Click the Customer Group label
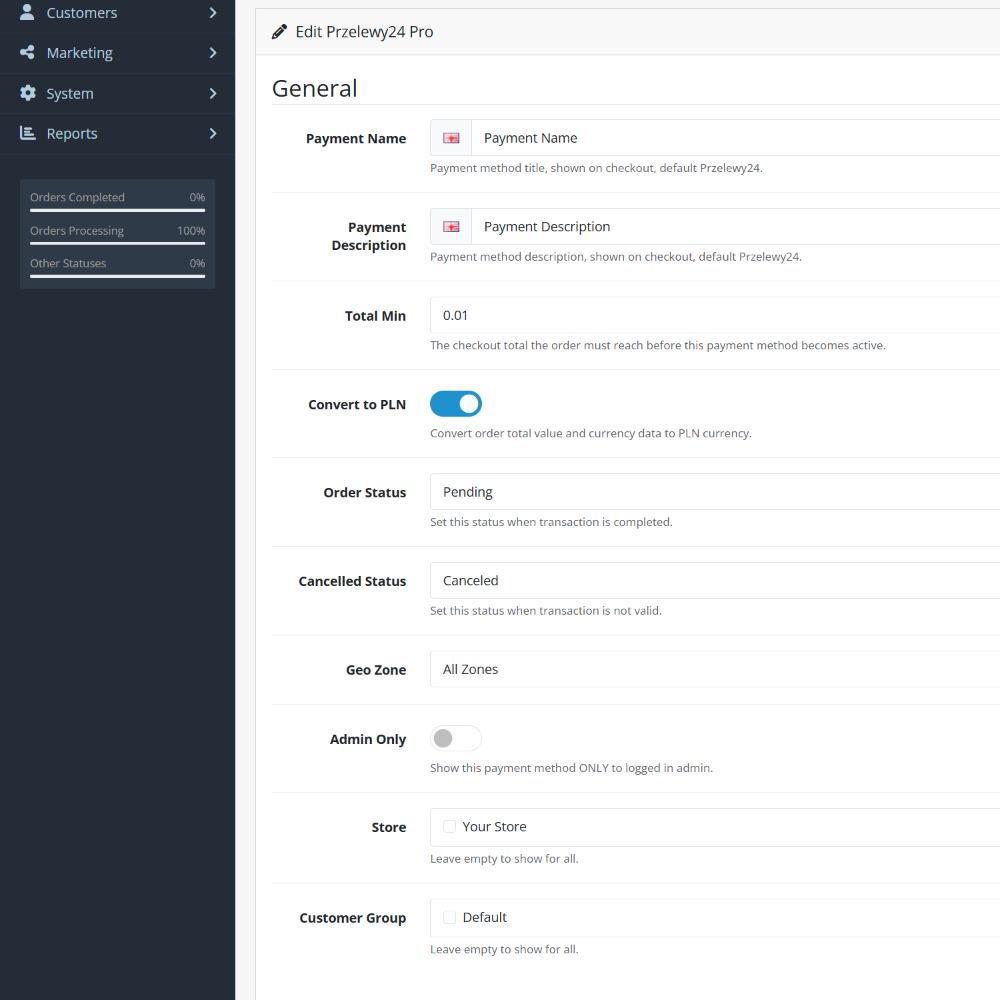This screenshot has width=1000, height=1000. [353, 918]
